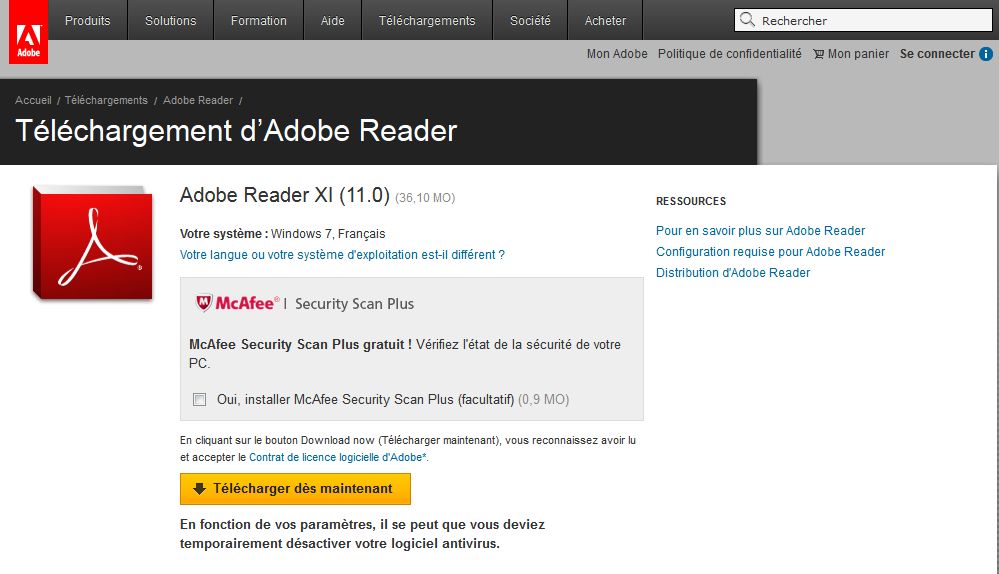Click the search magnifier icon
999x574 pixels.
[x=747, y=20]
